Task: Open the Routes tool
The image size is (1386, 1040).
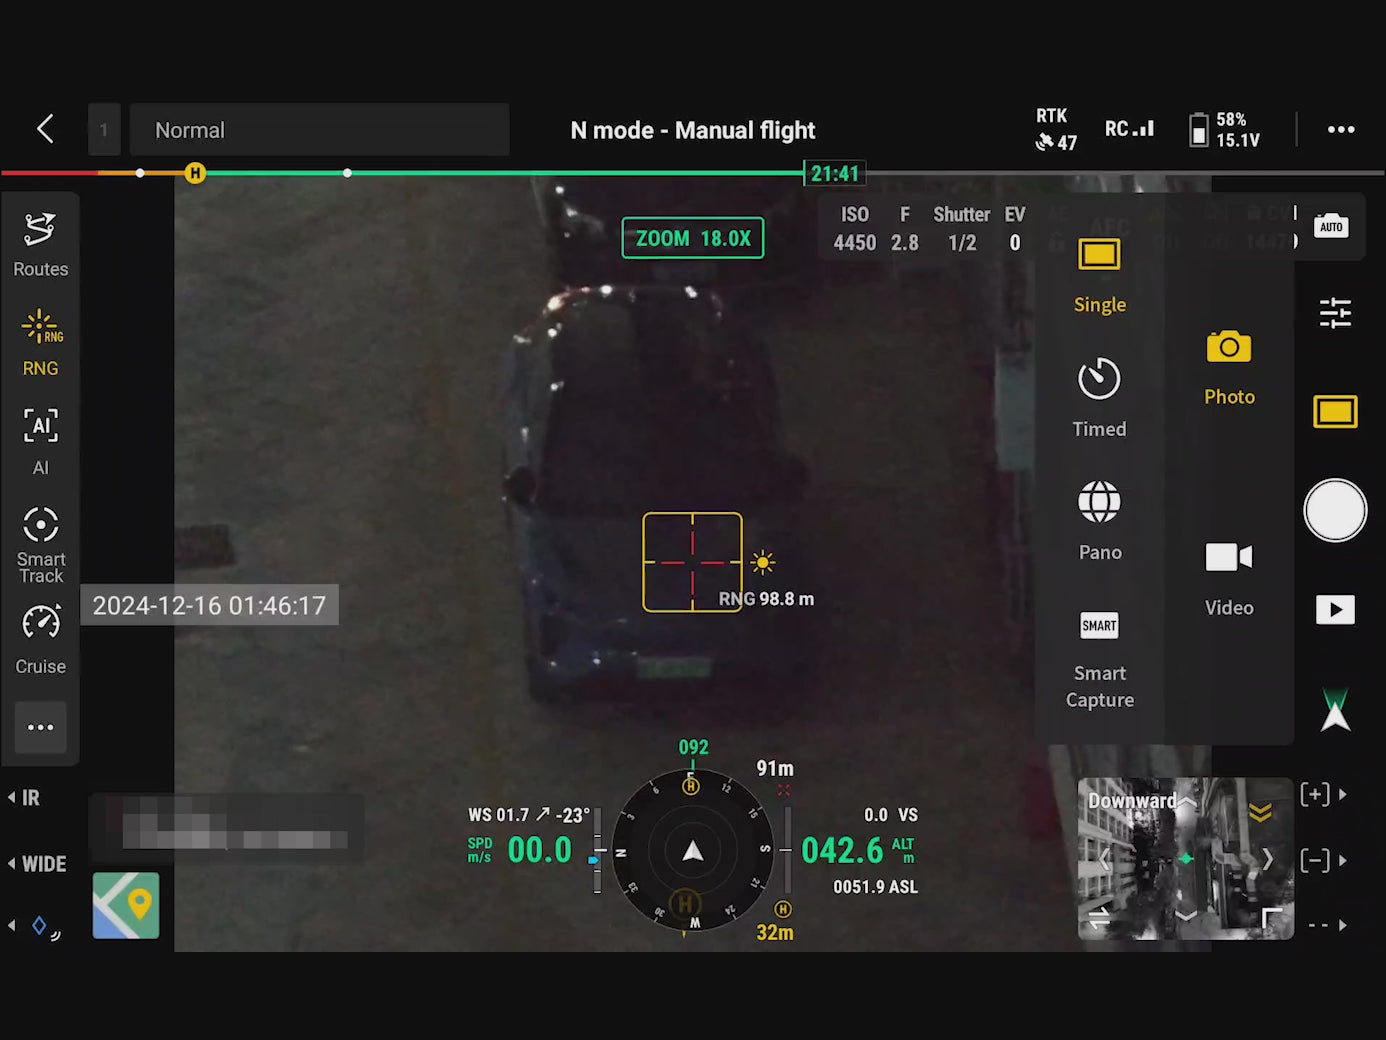Action: [x=40, y=244]
